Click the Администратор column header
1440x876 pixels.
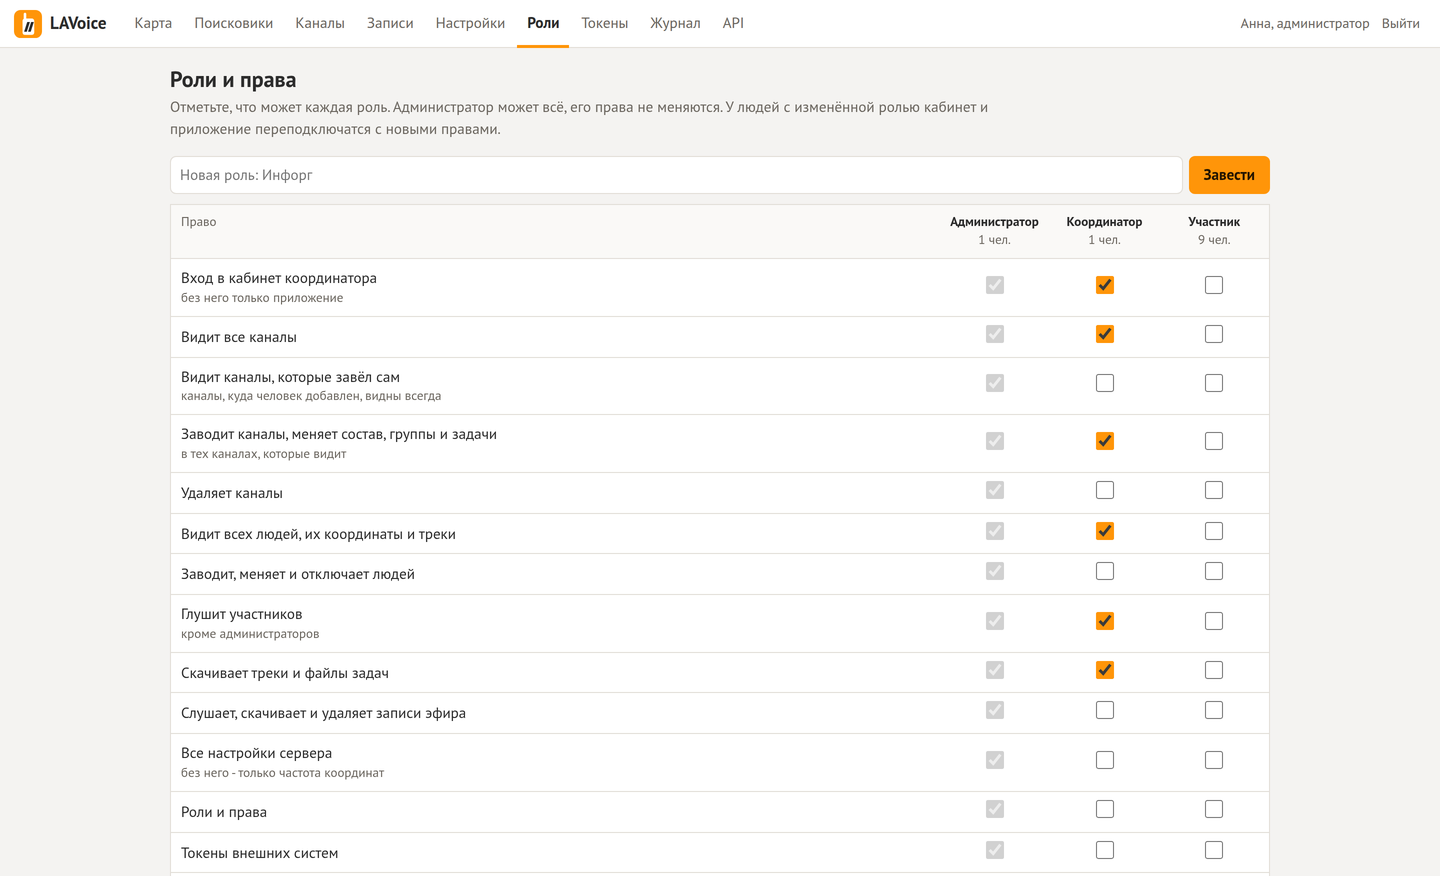(x=994, y=222)
